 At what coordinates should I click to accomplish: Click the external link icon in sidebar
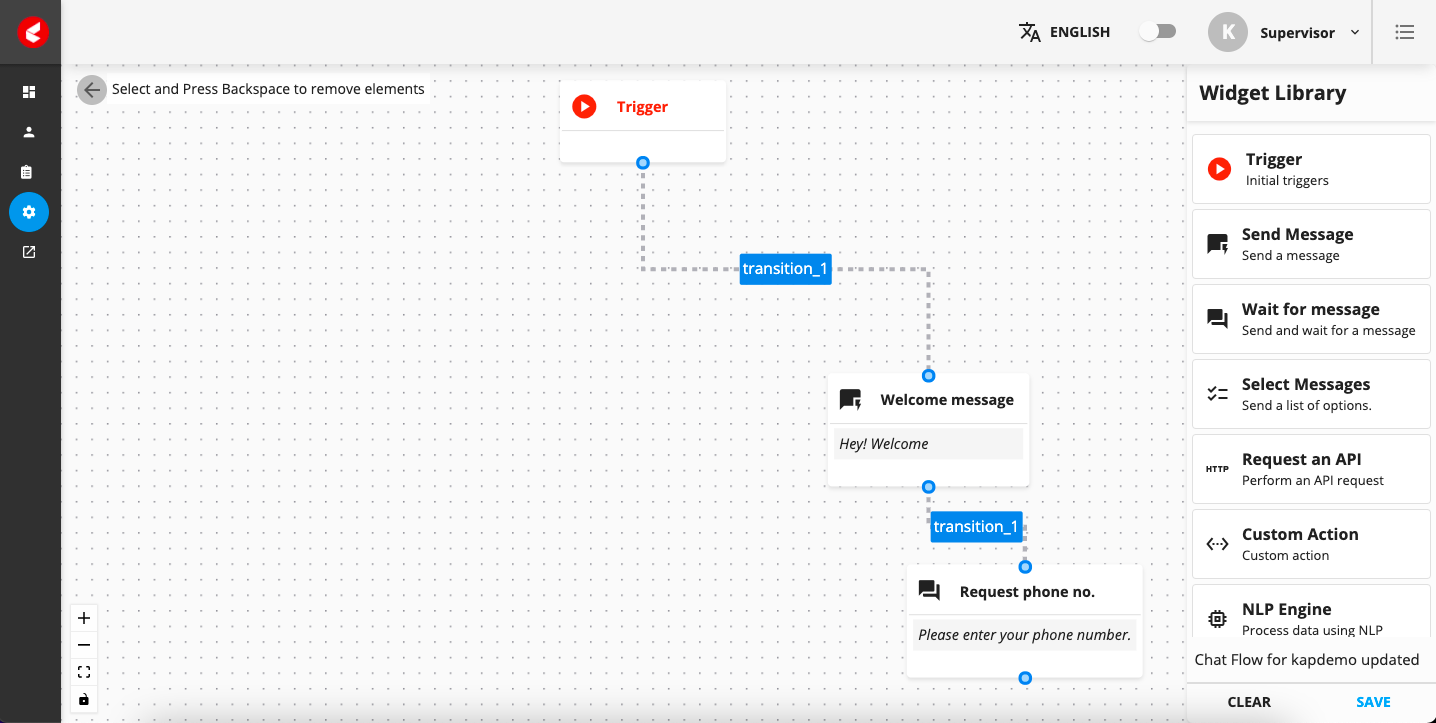(29, 252)
